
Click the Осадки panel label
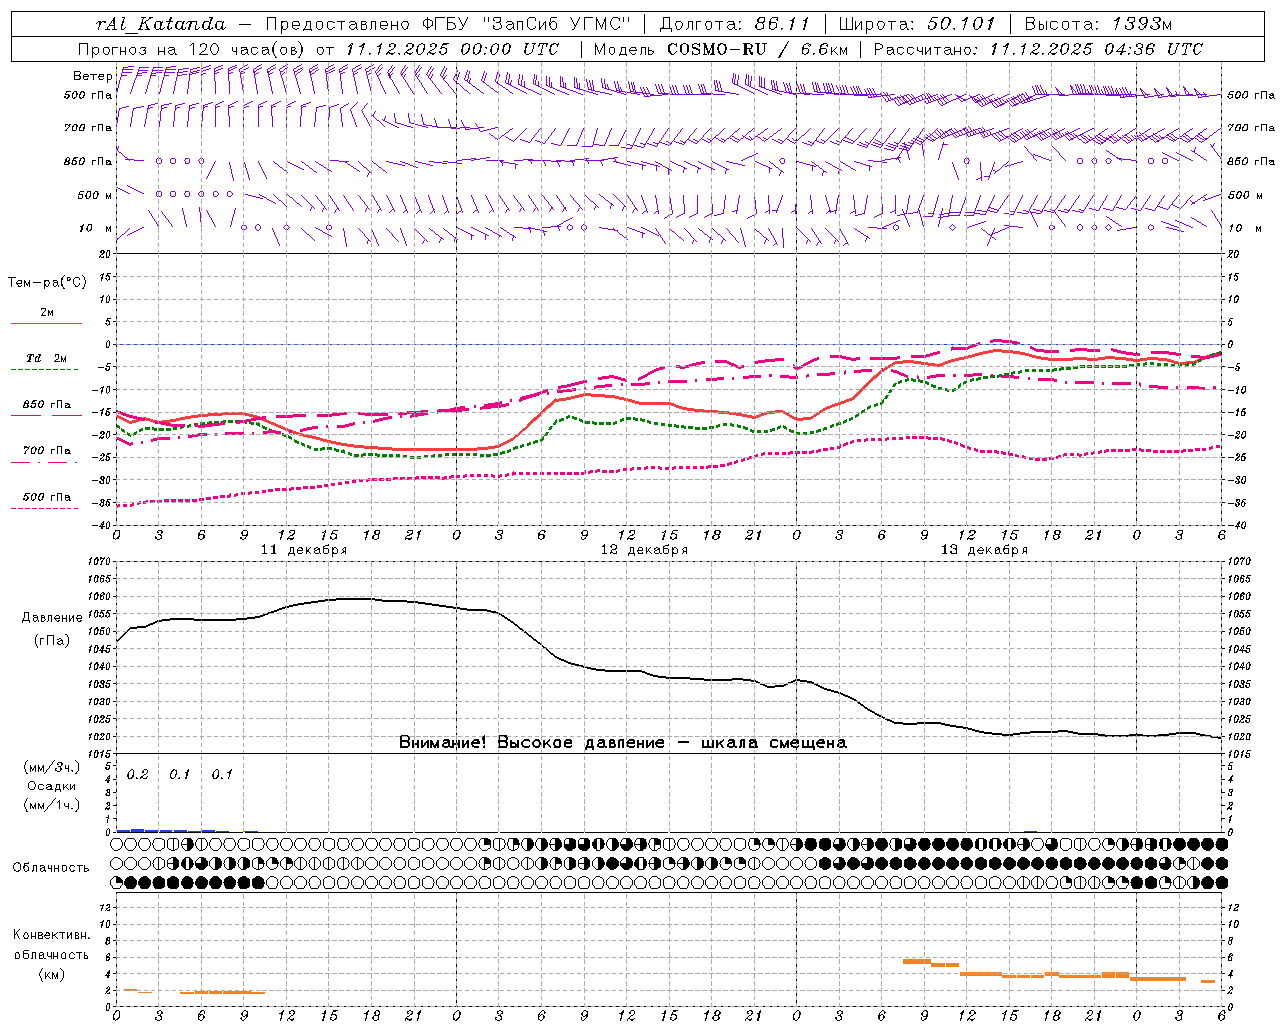coord(52,786)
